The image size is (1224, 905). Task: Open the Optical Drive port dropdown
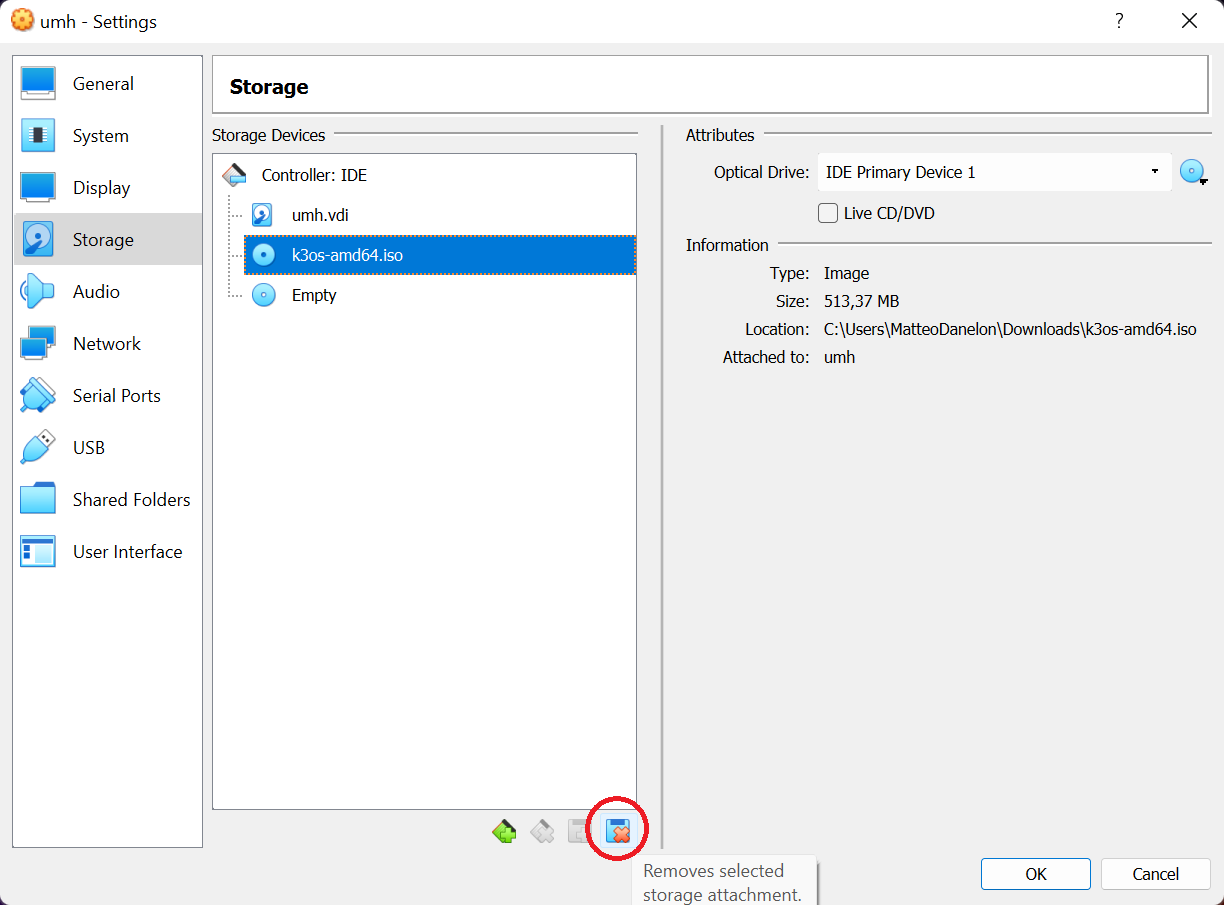click(994, 172)
